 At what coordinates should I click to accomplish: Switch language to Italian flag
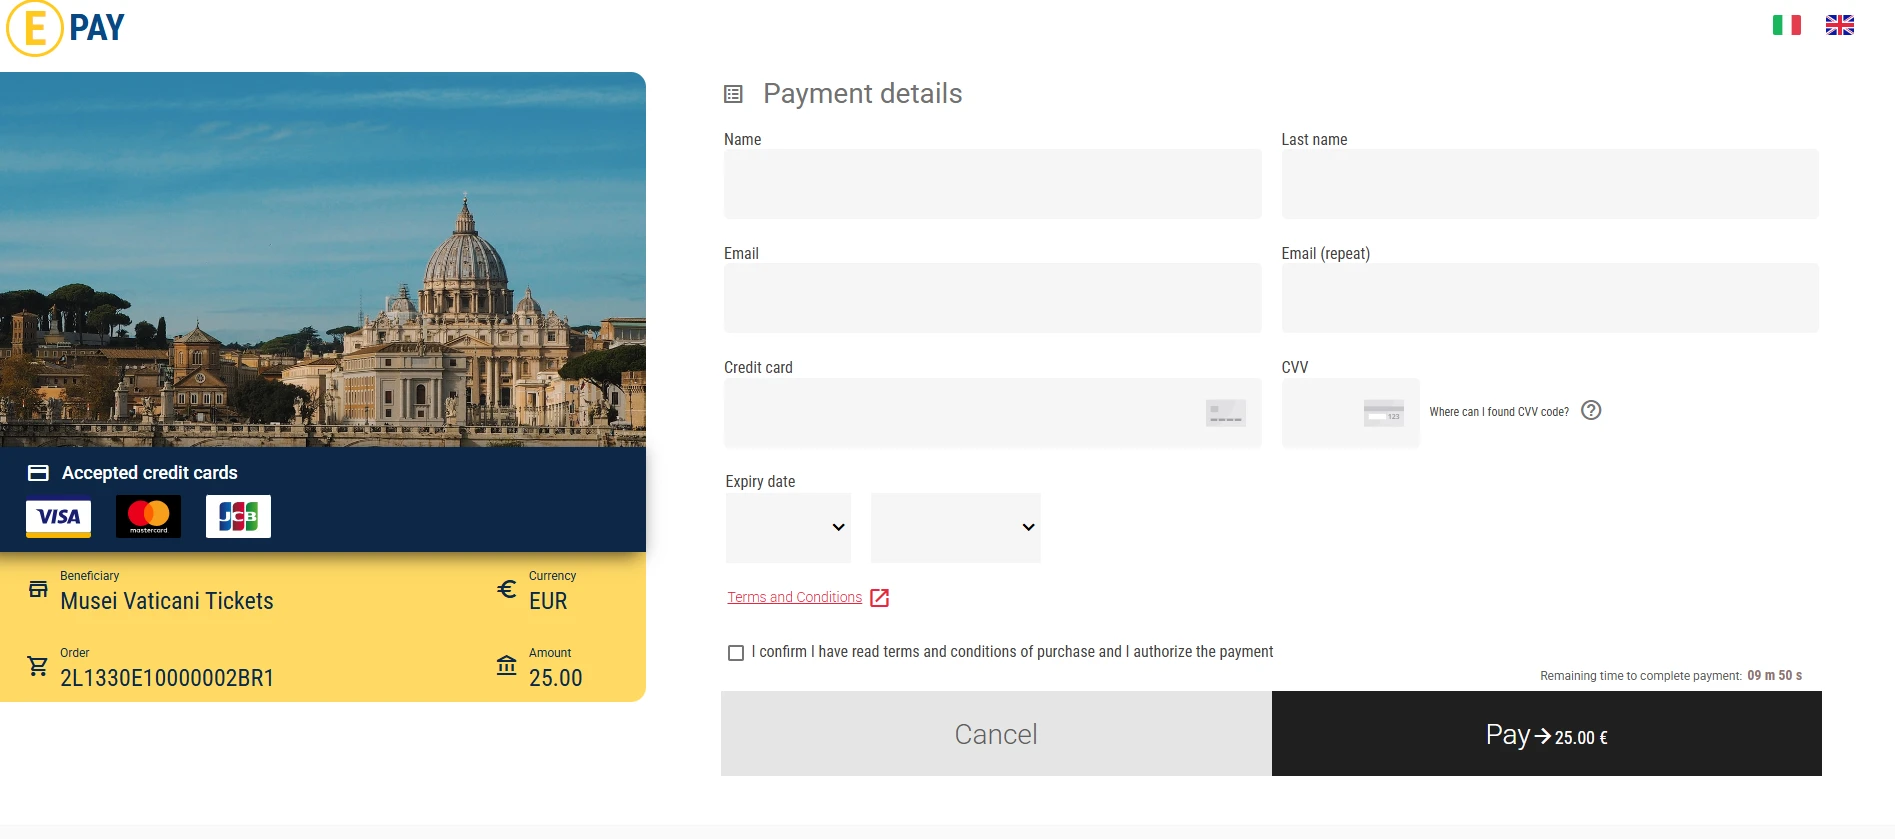[x=1786, y=25]
